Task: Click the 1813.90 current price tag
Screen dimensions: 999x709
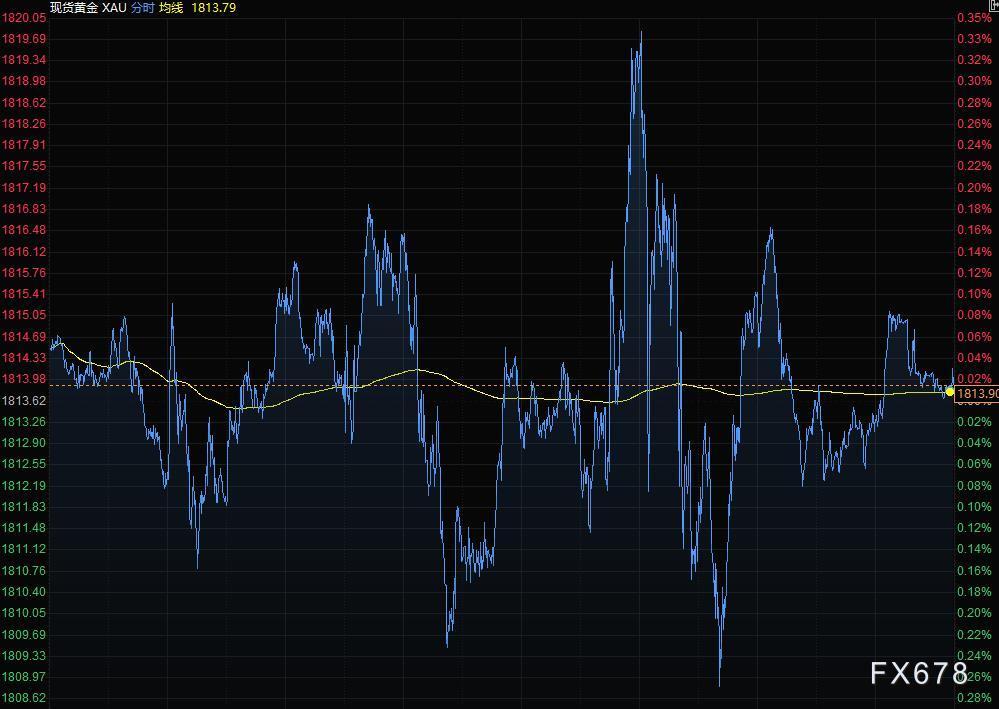Action: coord(977,394)
